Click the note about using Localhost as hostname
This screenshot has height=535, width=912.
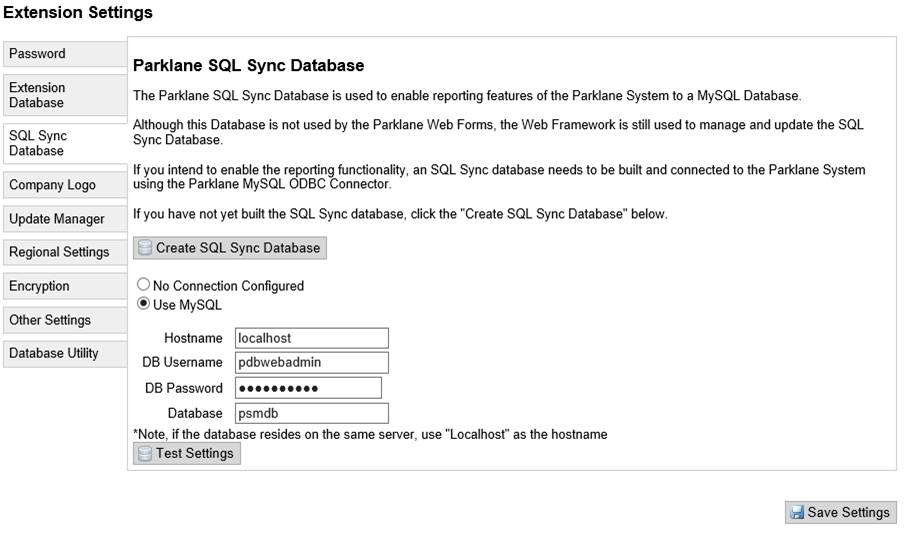(x=370, y=434)
